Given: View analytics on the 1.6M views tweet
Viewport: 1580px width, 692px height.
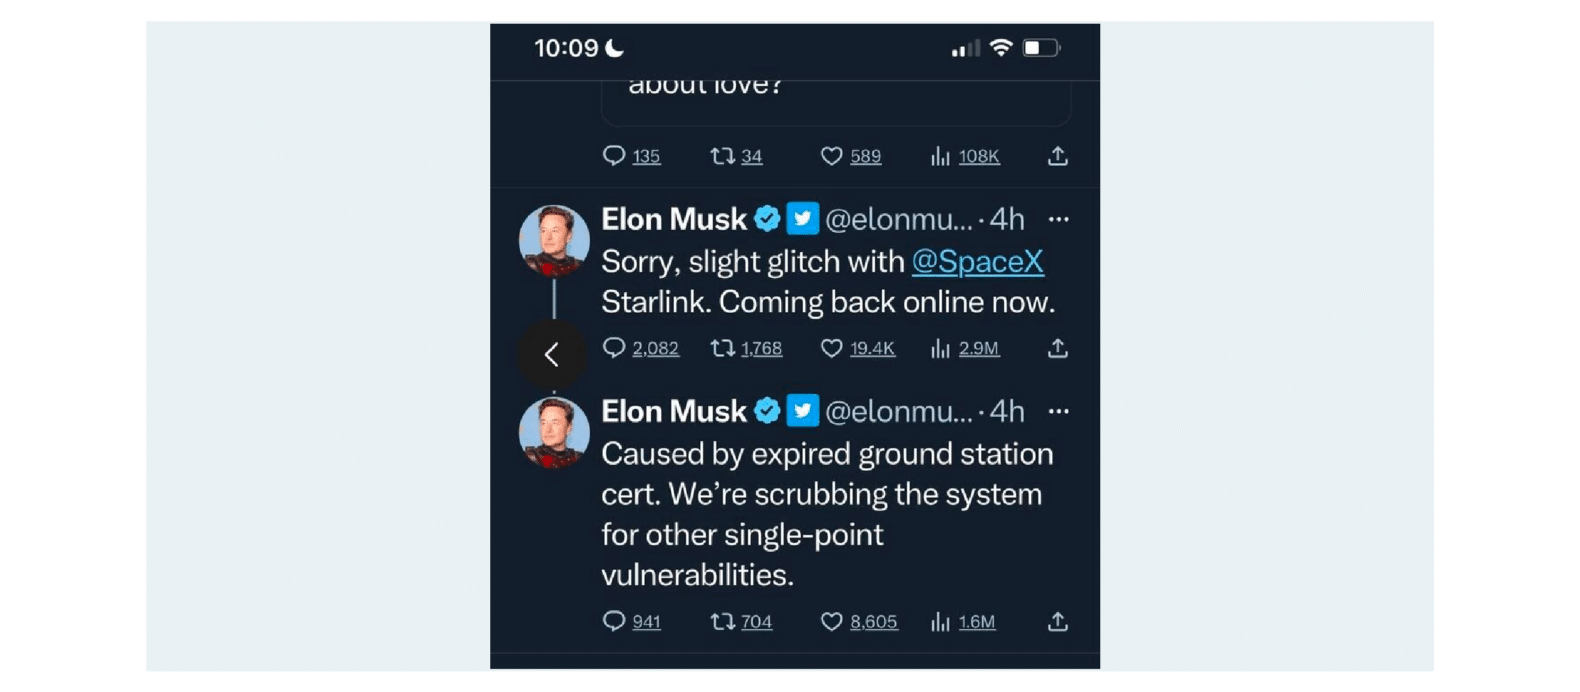Looking at the screenshot, I should pos(940,621).
